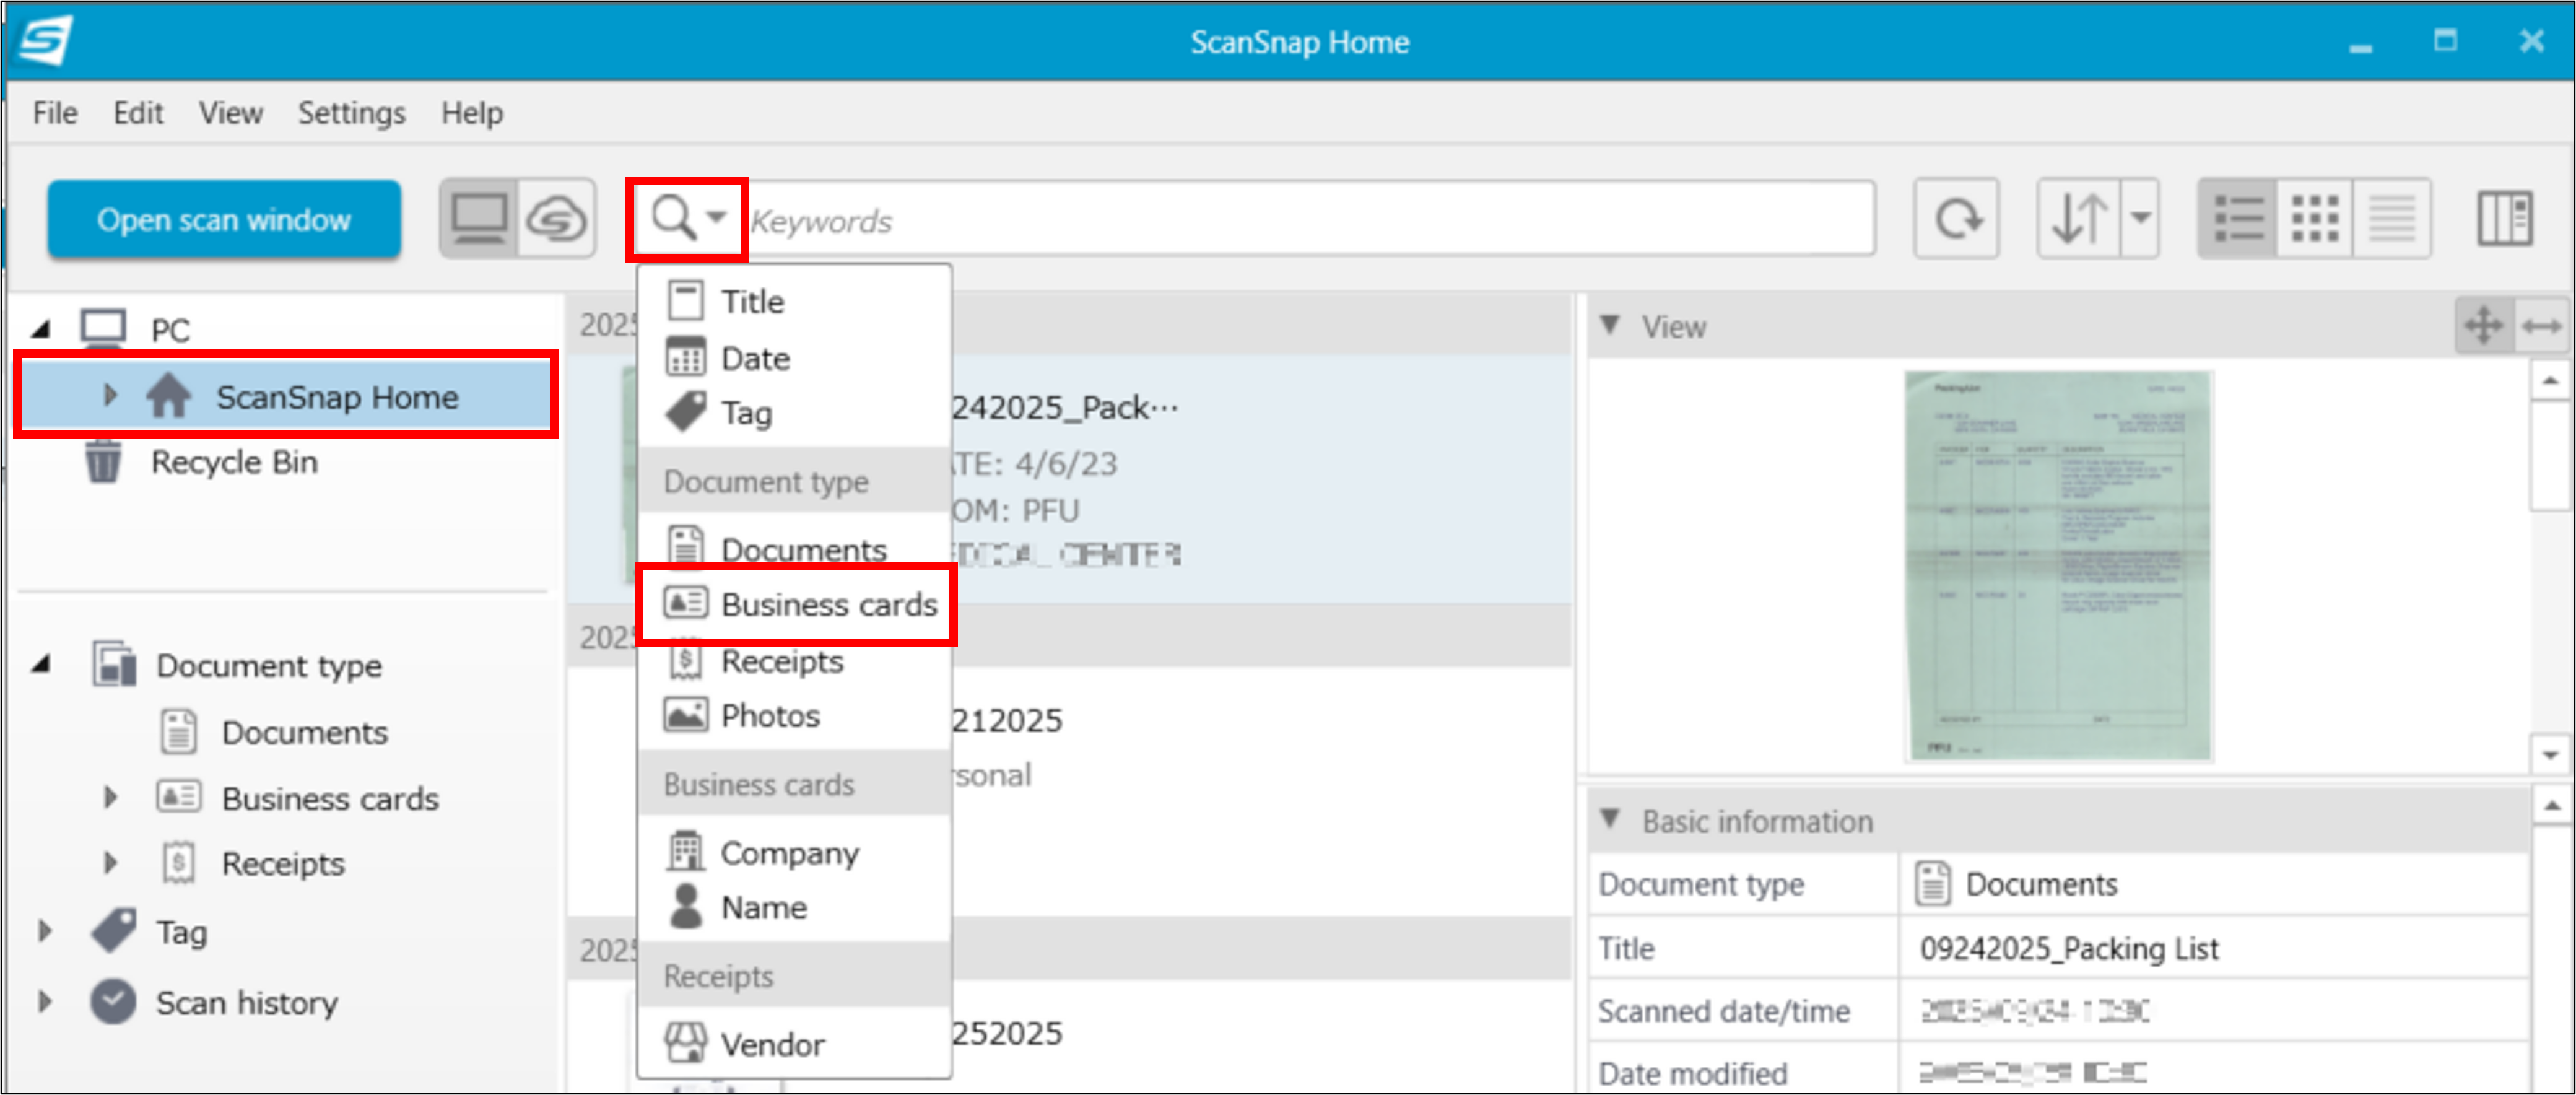Choose Documents in search dropdown menu

pos(794,548)
